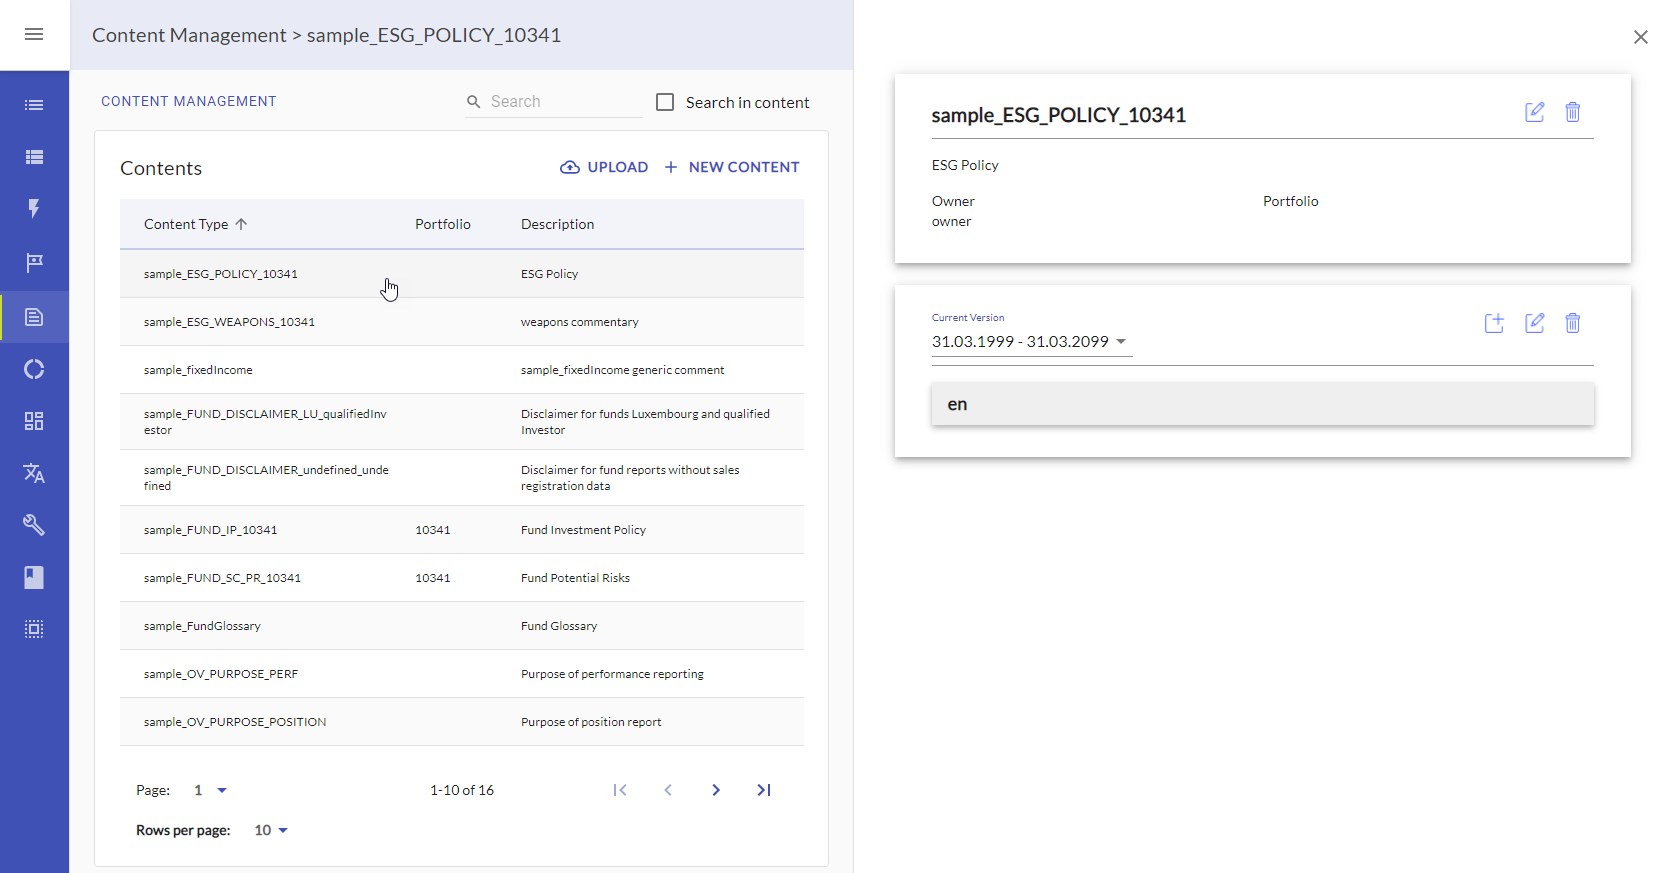The image size is (1659, 873).
Task: Open the Page number dropdown
Action: coord(210,790)
